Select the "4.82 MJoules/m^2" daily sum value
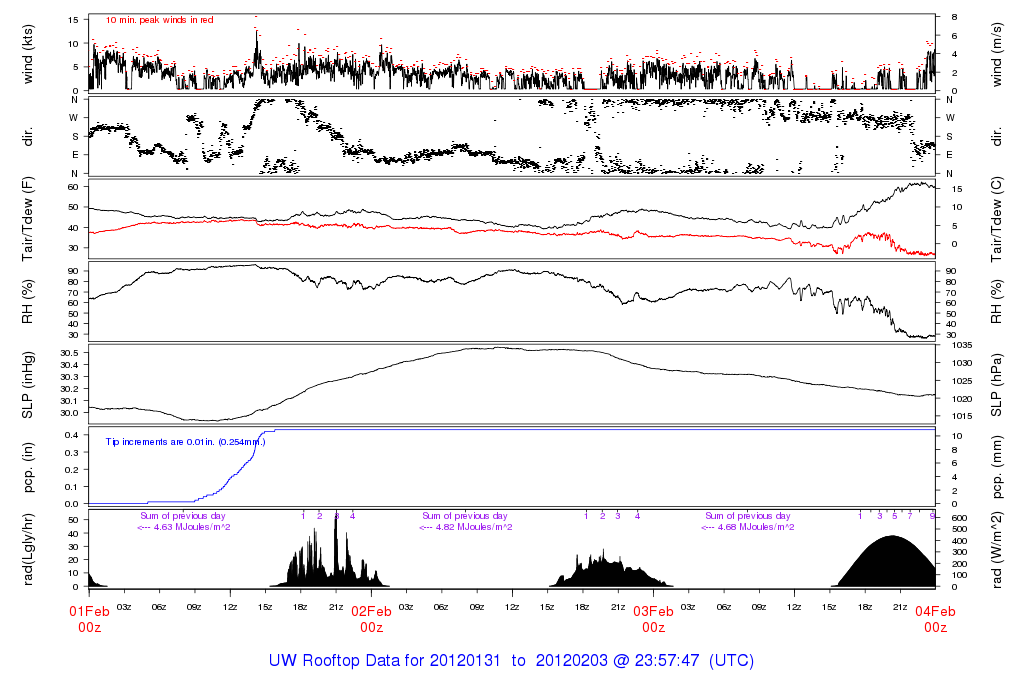This screenshot has height=700, width=1024. pyautogui.click(x=474, y=527)
